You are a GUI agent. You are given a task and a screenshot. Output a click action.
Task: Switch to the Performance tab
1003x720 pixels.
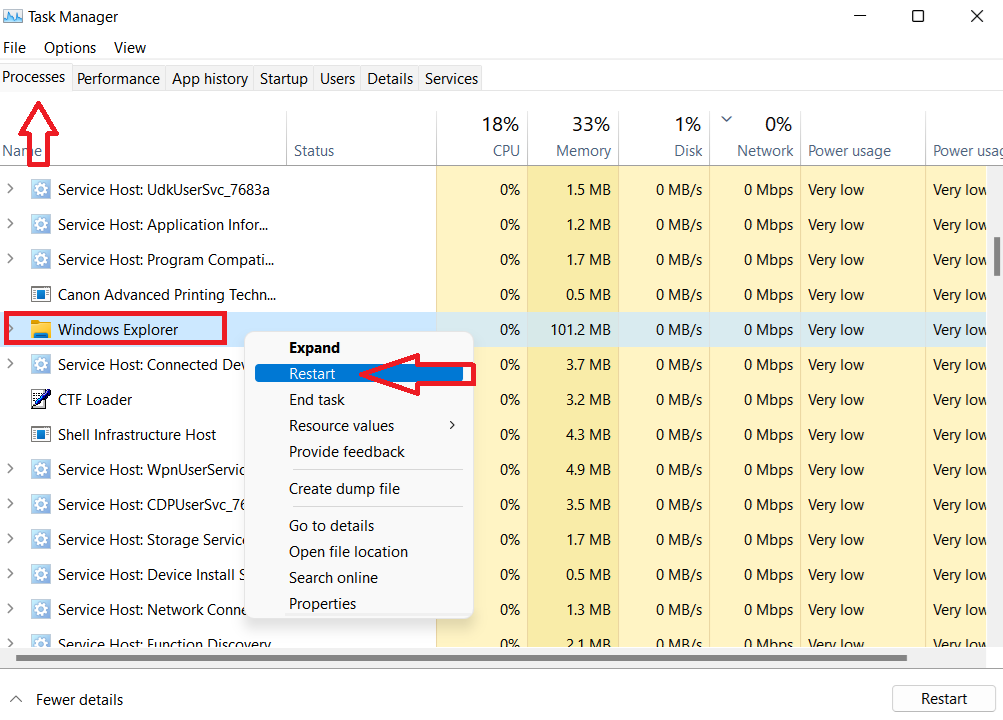coord(118,79)
